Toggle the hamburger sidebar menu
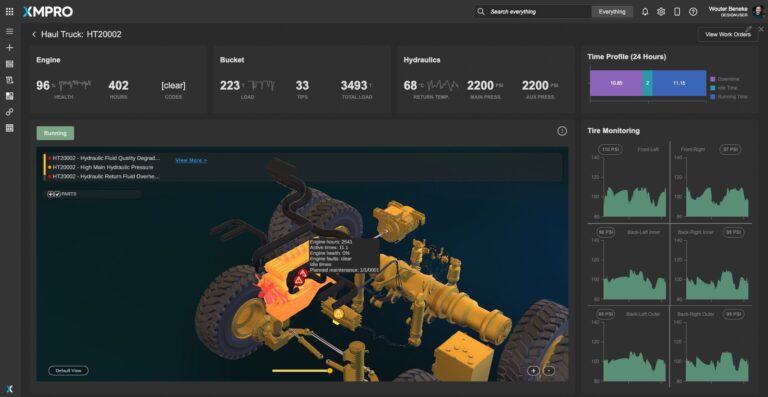This screenshot has height=397, width=768. (x=9, y=31)
